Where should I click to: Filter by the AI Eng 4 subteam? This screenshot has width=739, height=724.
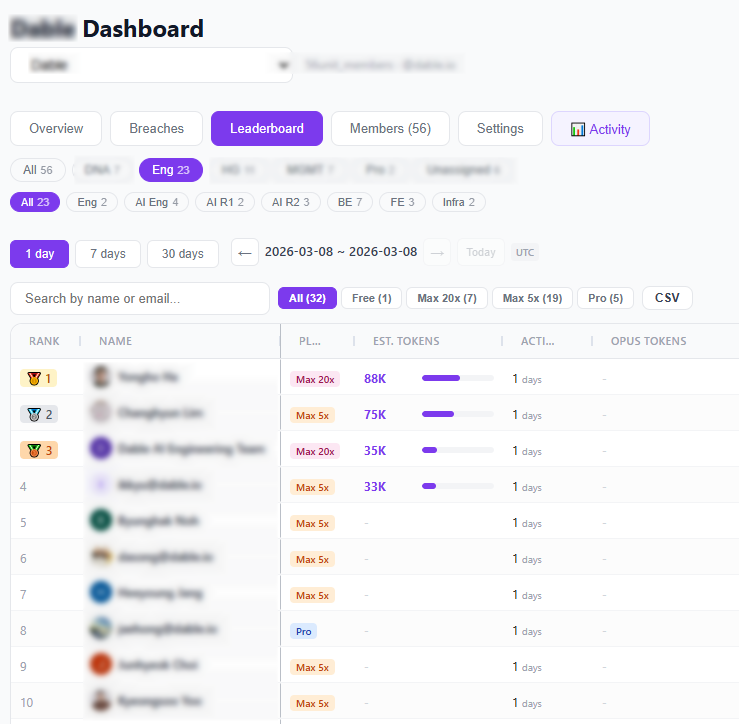(x=157, y=202)
